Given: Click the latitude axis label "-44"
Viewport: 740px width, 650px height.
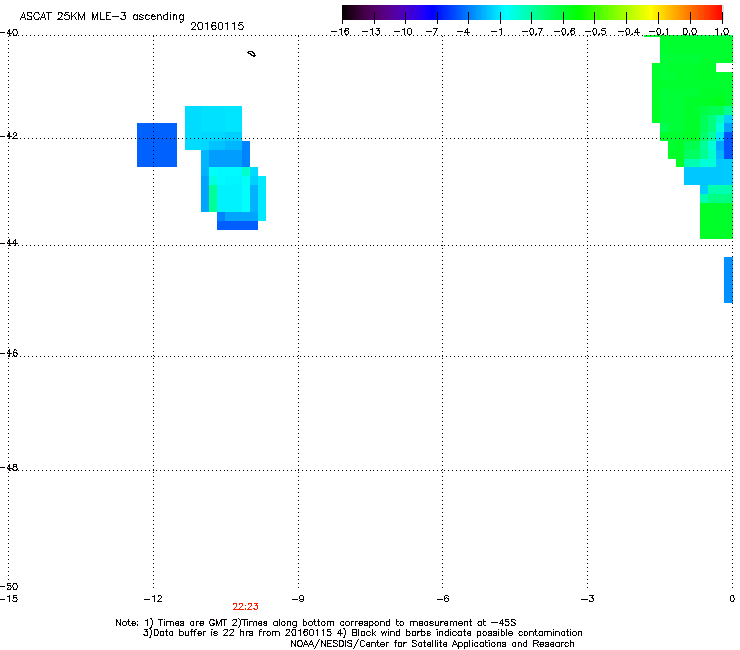Looking at the screenshot, I should coord(9,243).
